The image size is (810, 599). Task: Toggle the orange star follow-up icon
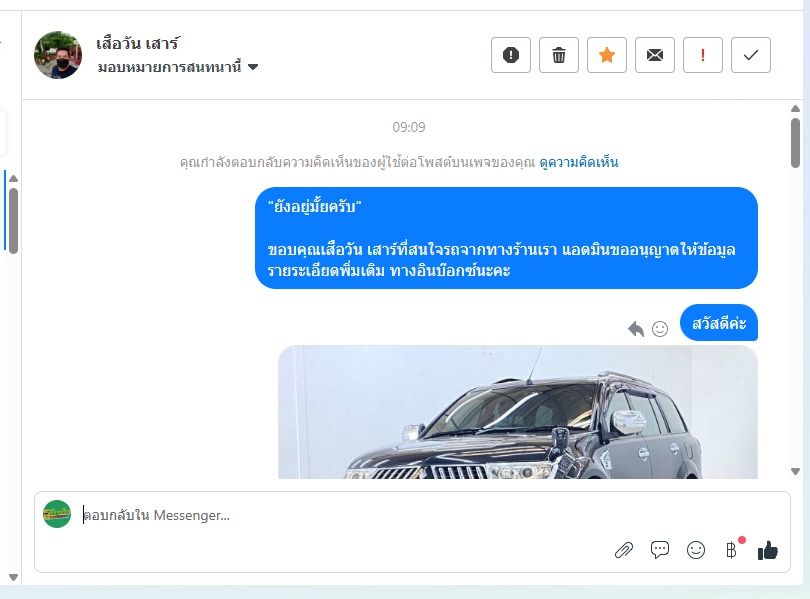coord(606,55)
